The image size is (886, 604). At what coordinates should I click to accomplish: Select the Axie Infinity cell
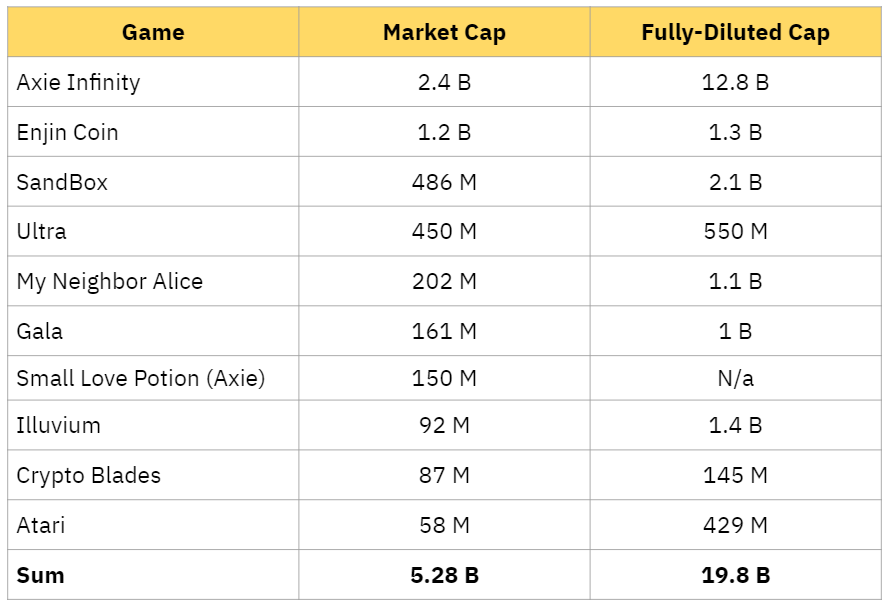click(78, 83)
